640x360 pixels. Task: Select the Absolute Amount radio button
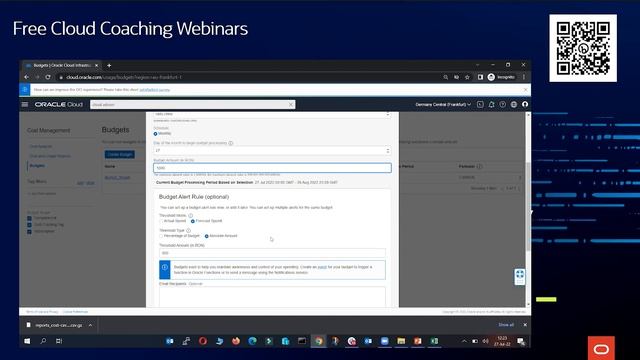point(207,236)
